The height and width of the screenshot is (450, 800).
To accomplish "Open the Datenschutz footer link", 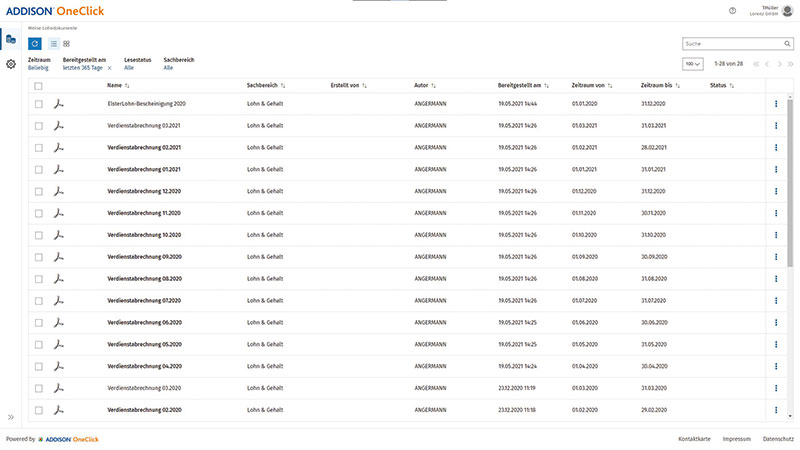I will pyautogui.click(x=777, y=439).
